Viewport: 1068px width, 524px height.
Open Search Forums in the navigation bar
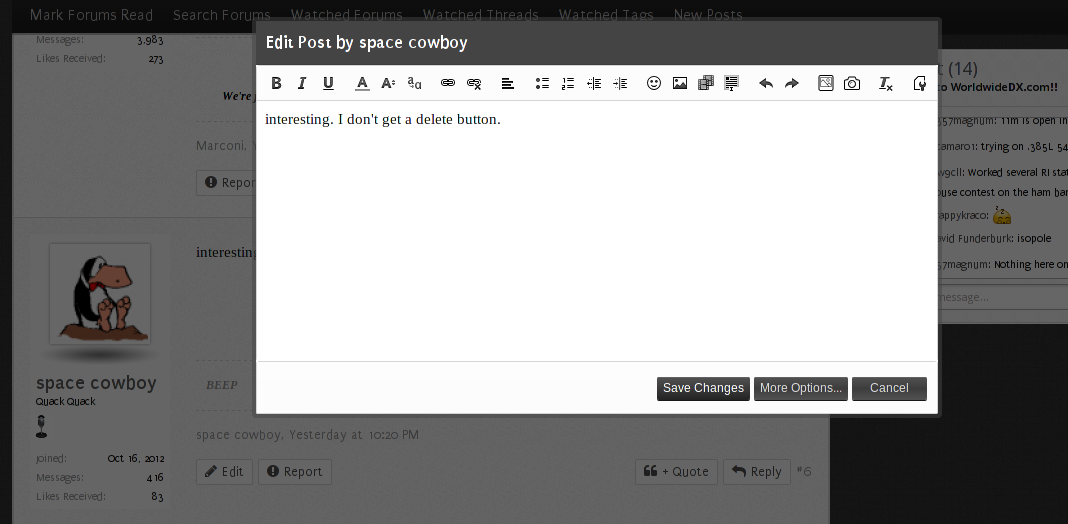click(x=221, y=15)
